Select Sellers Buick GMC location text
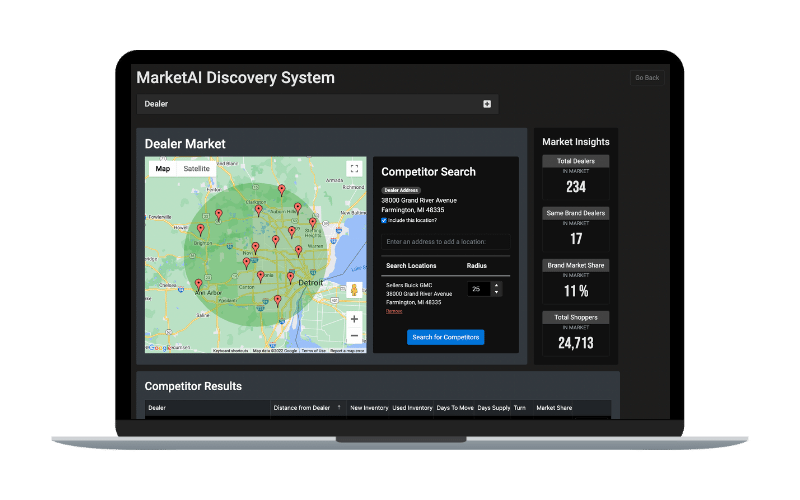The image size is (800, 500). 409,285
